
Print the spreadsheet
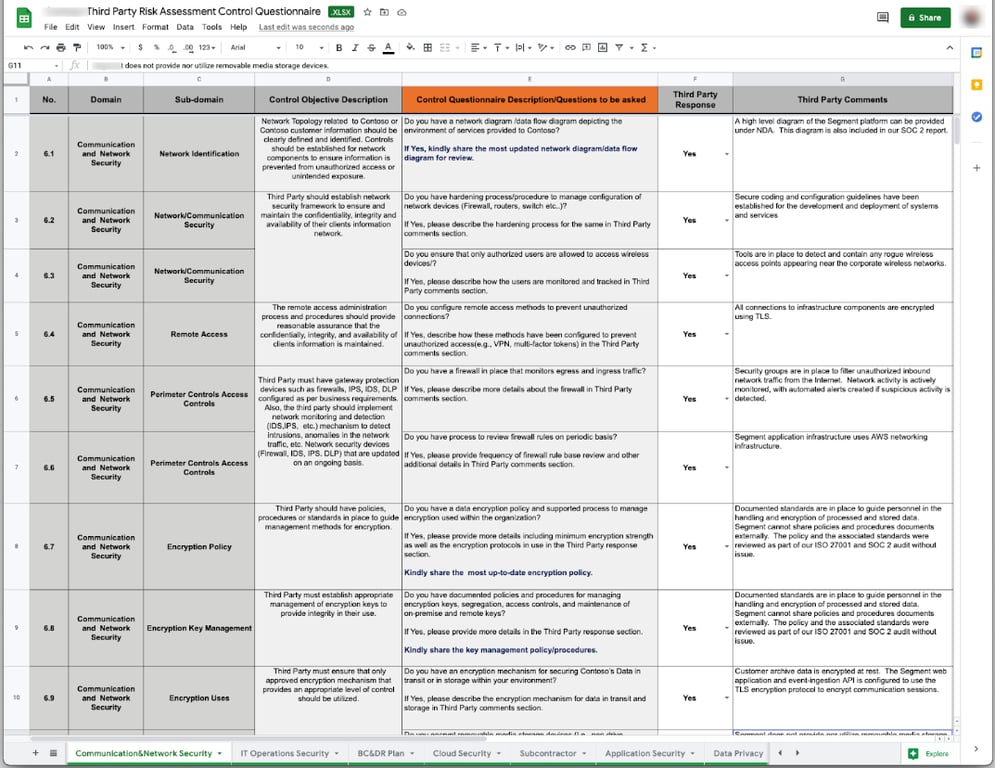[x=61, y=48]
